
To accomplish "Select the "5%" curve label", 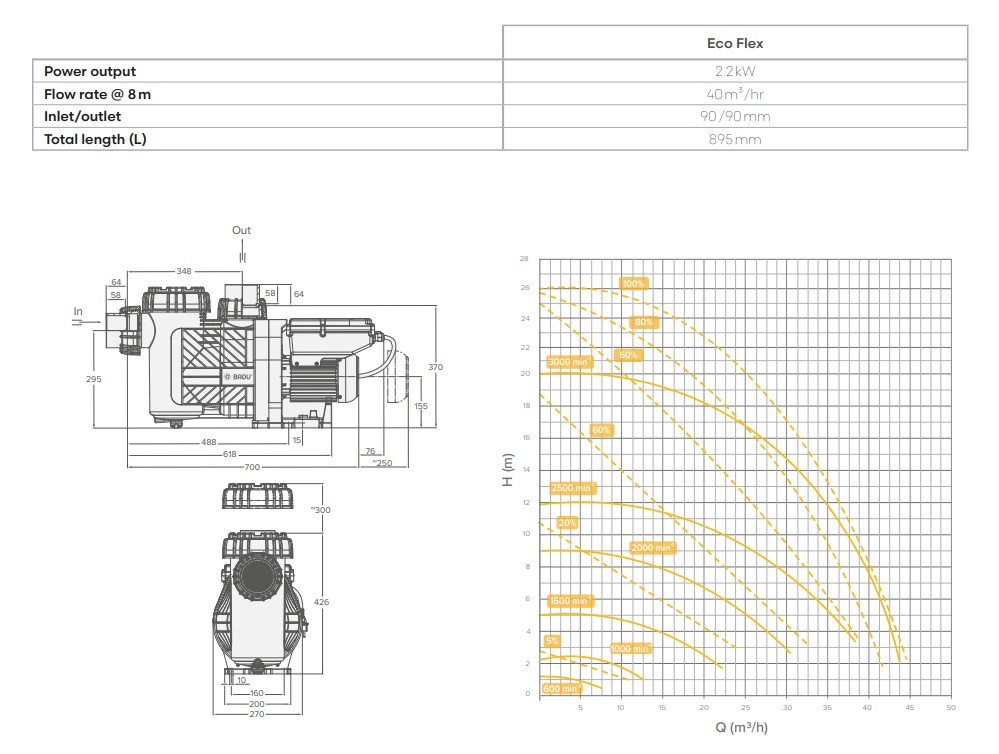I will [x=552, y=641].
